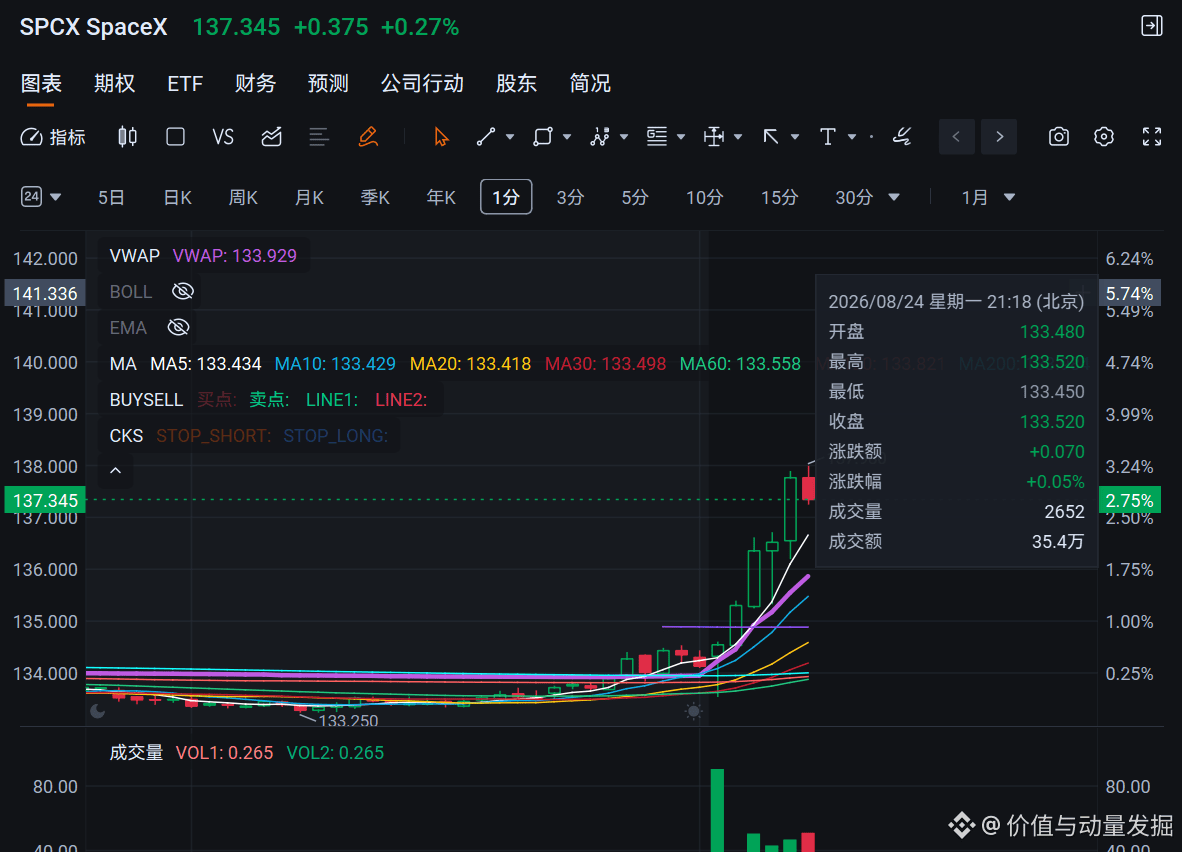Open dropdown next to pattern tool

(624, 137)
